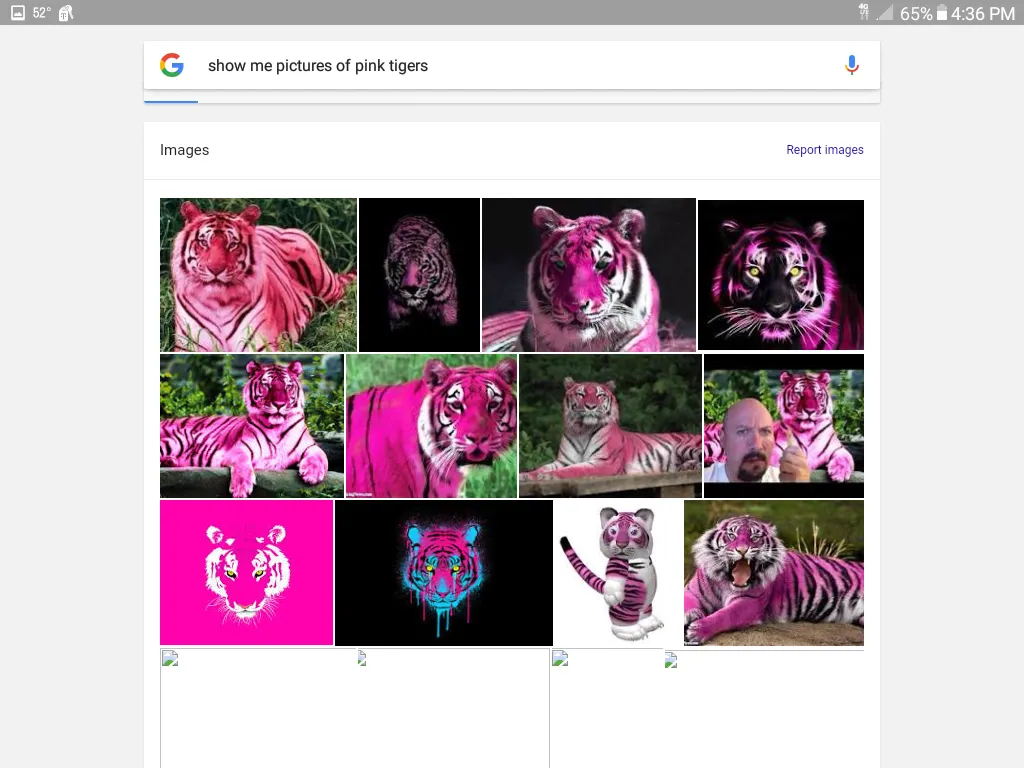Click the Images section heading
1024x768 pixels.
185,150
